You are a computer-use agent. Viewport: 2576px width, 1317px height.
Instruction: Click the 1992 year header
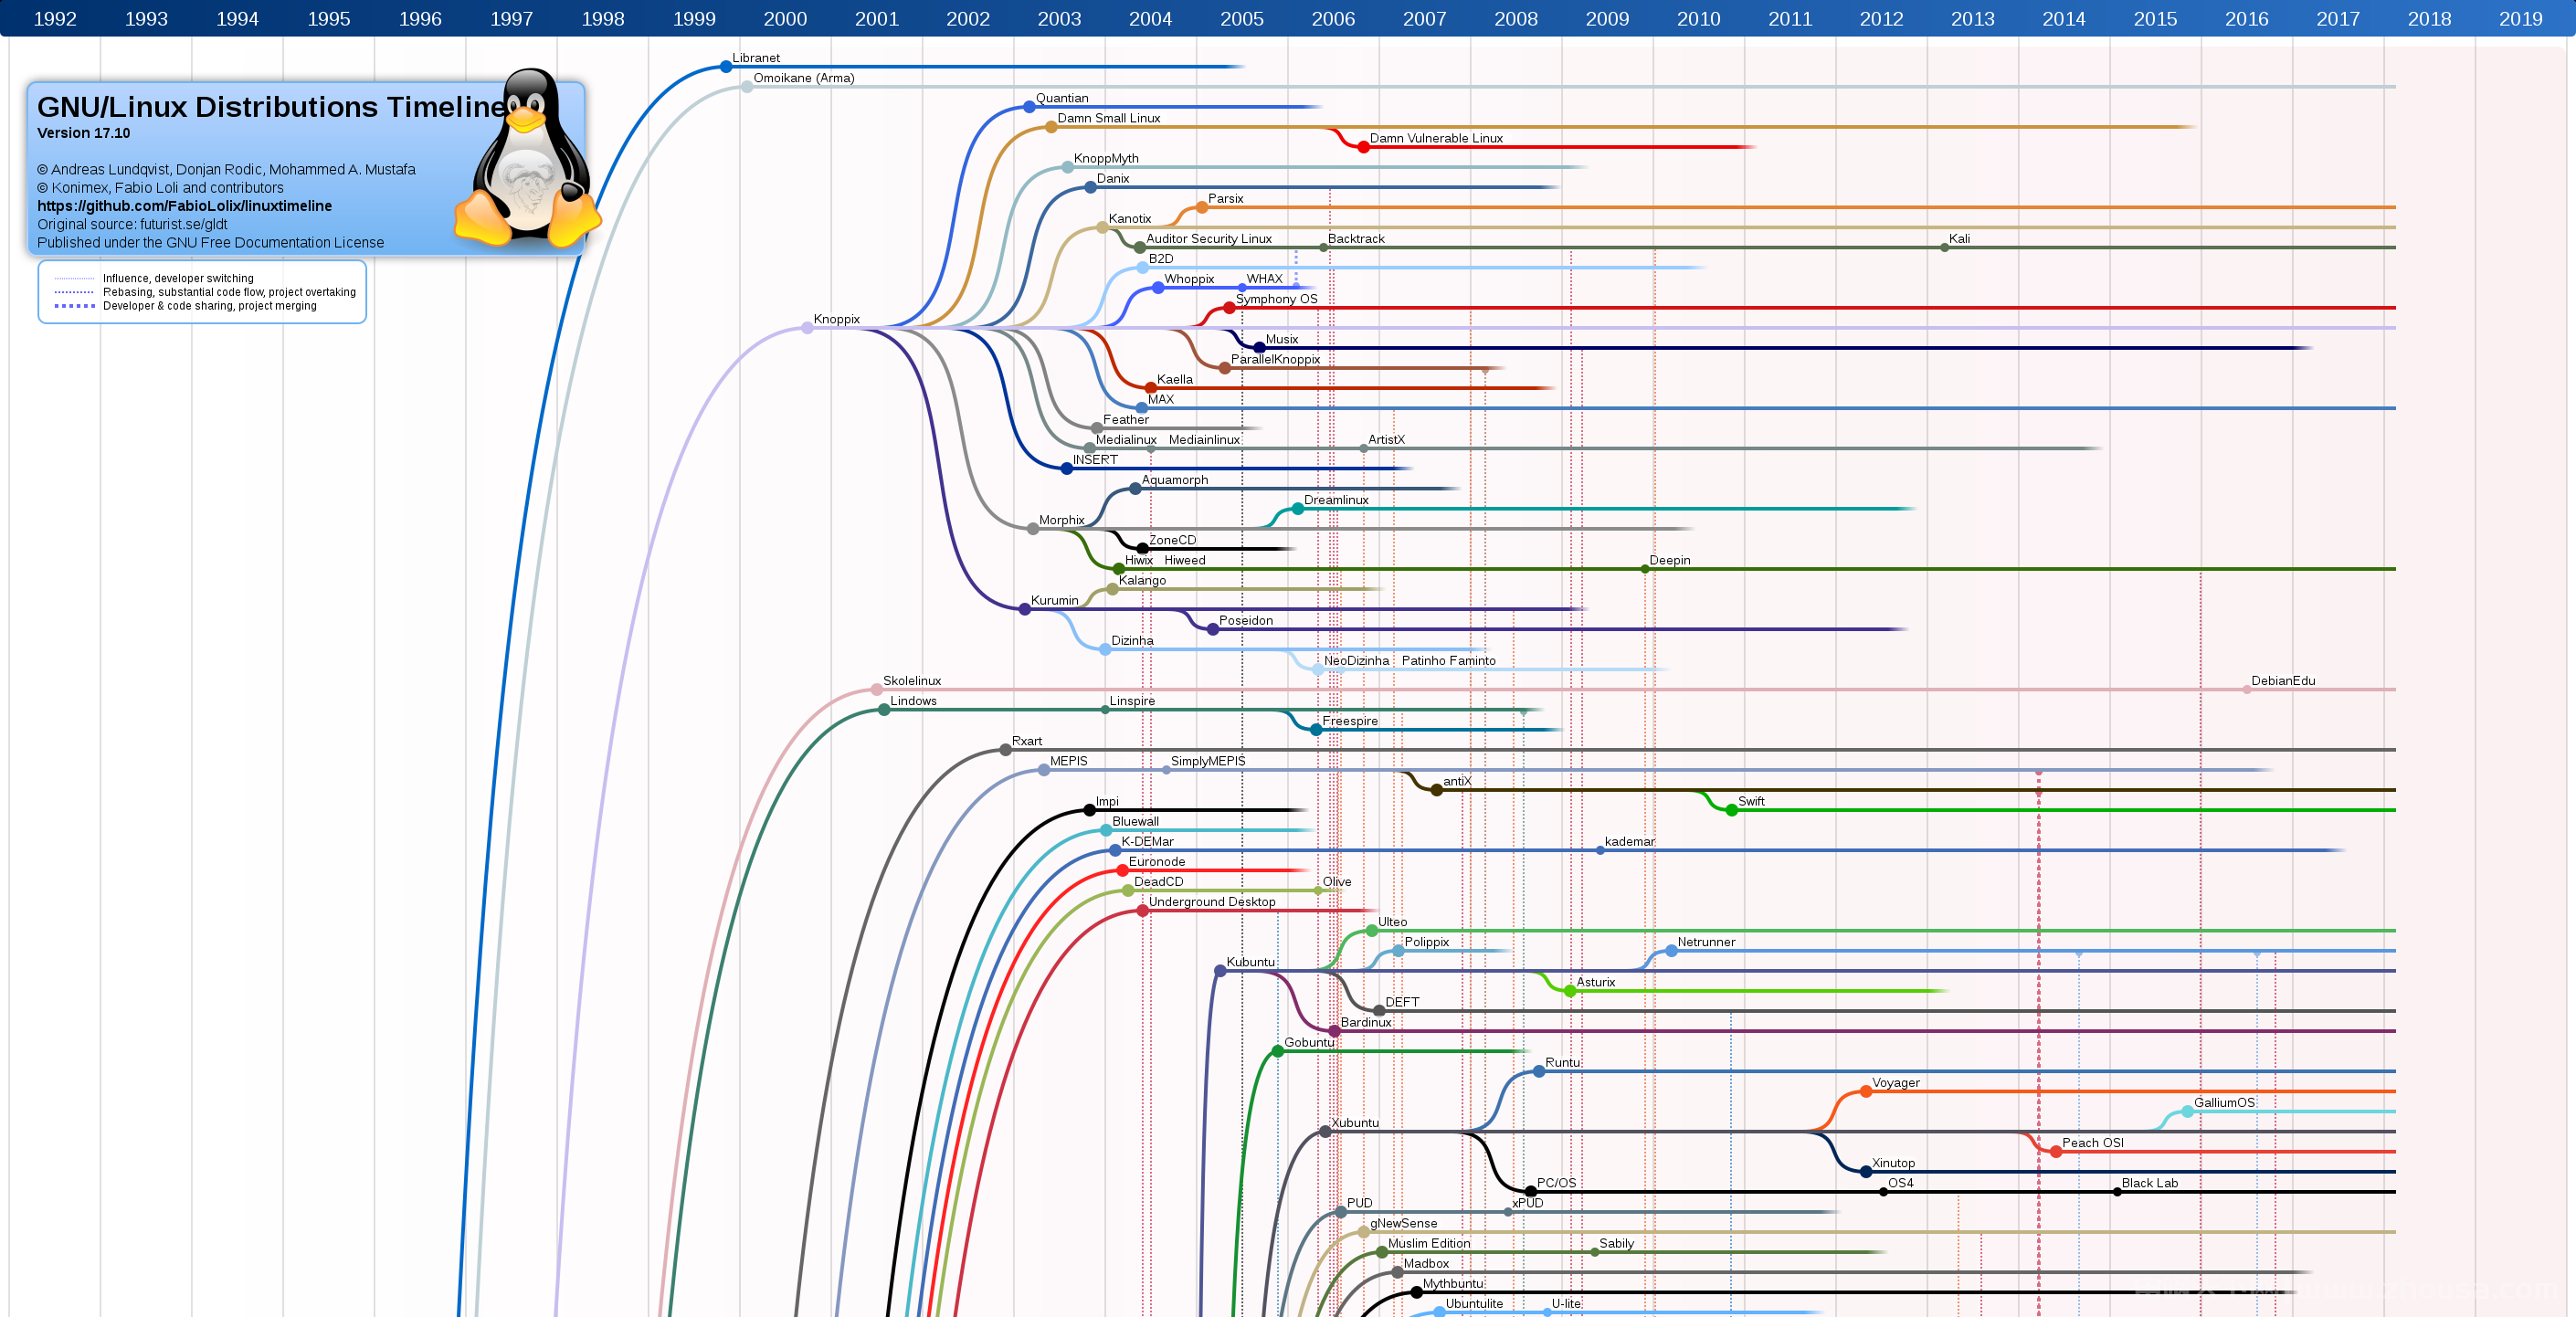click(x=55, y=19)
